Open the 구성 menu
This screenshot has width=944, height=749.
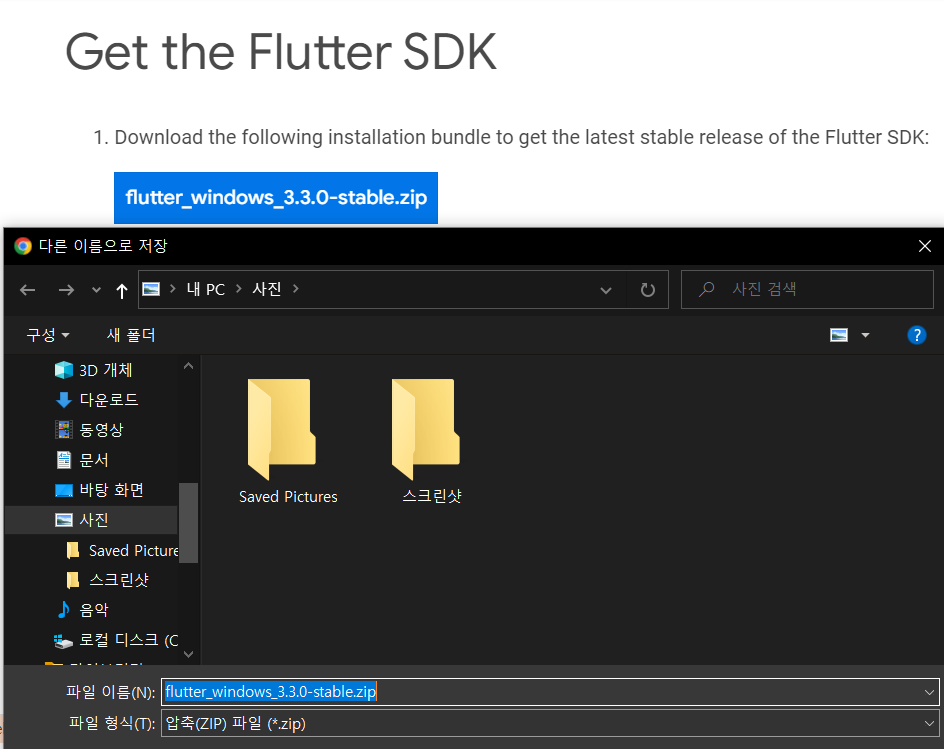48,335
